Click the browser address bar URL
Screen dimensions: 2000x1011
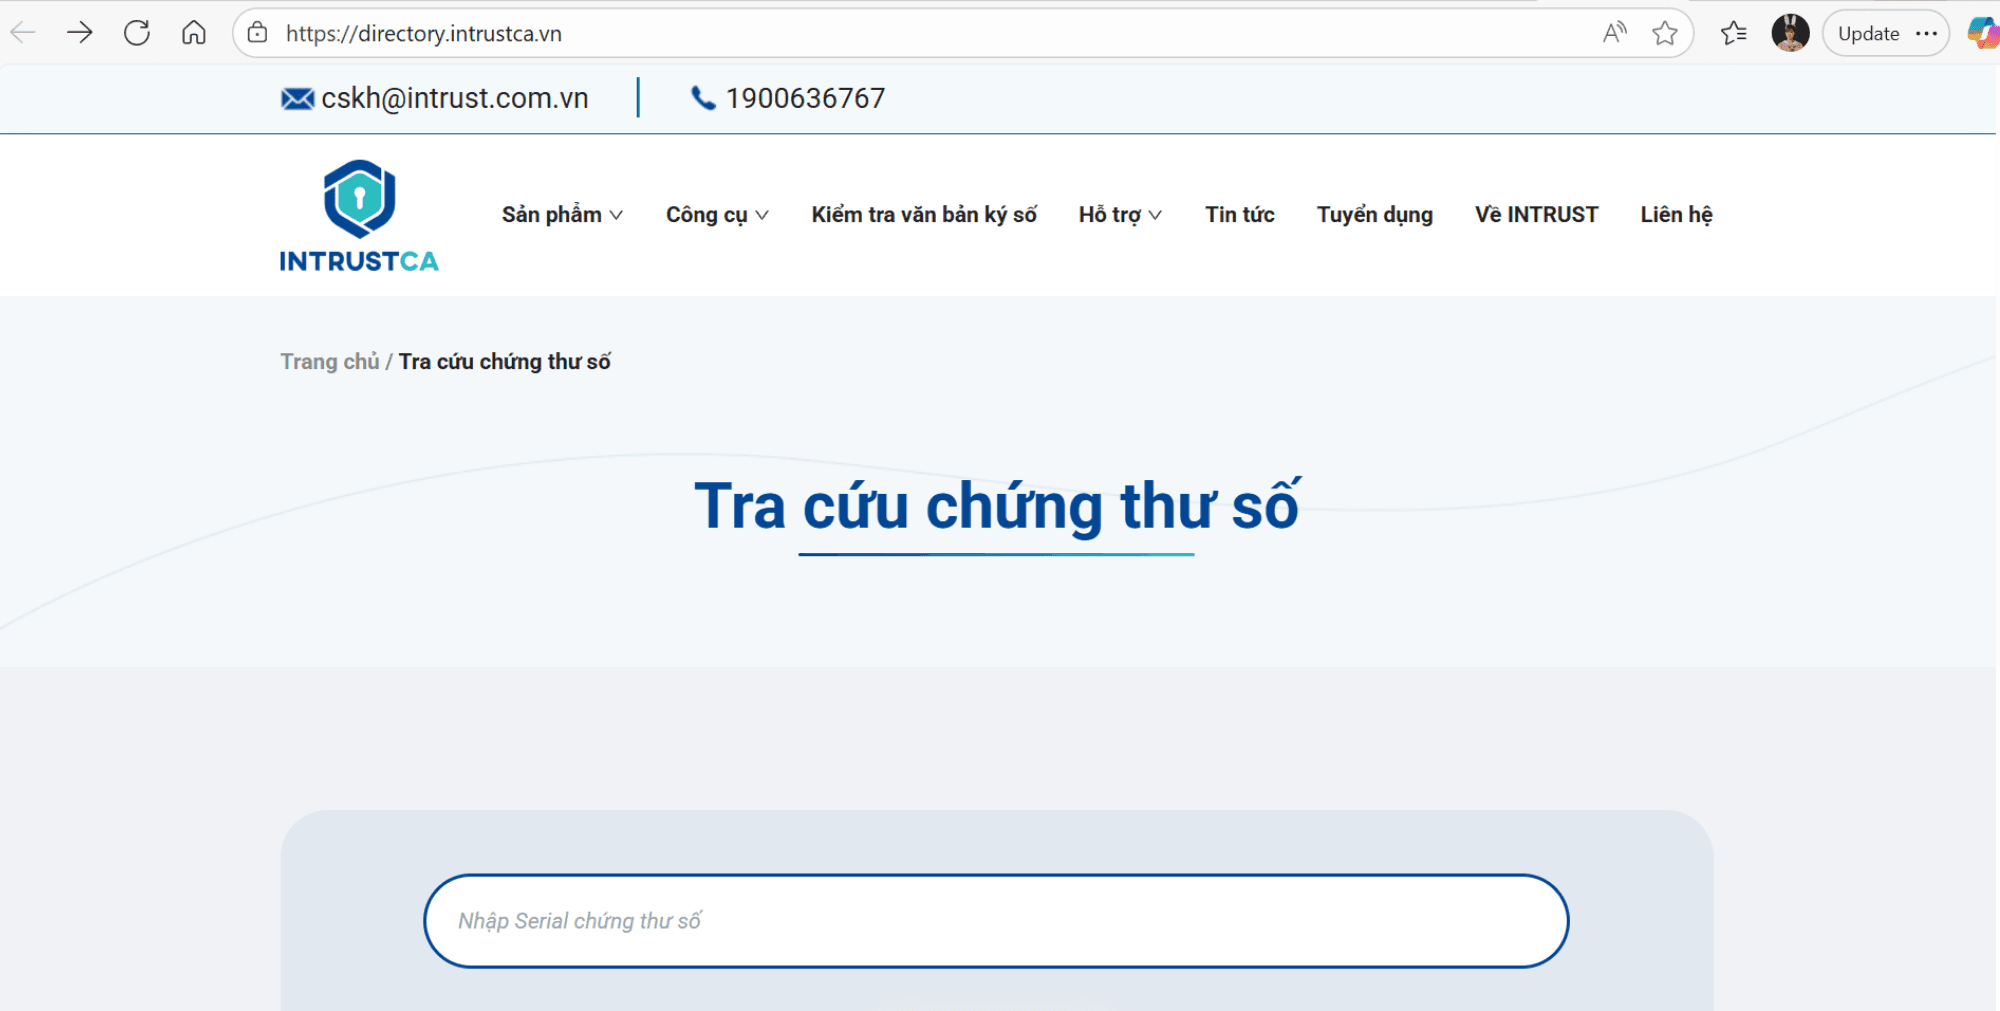tap(424, 33)
